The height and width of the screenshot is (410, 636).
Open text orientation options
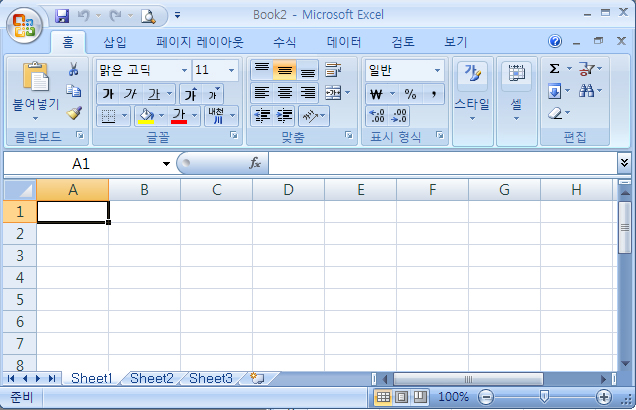coord(314,116)
